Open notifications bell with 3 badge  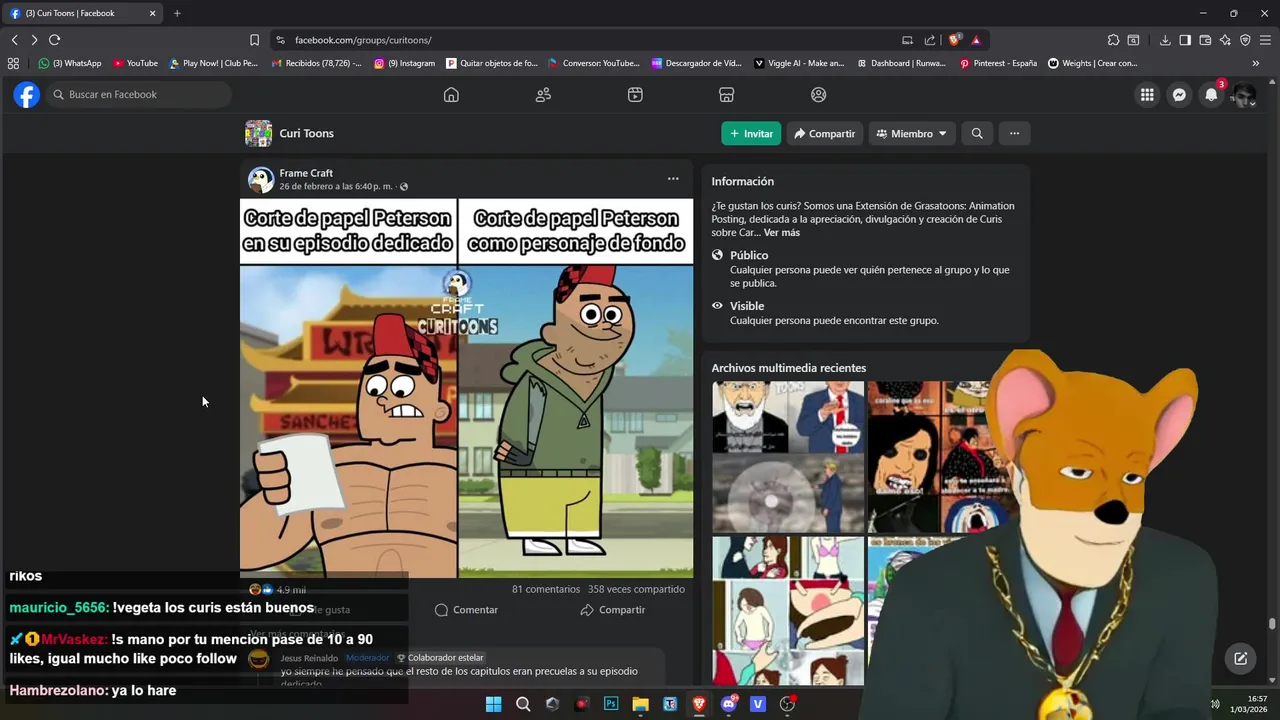click(1211, 95)
